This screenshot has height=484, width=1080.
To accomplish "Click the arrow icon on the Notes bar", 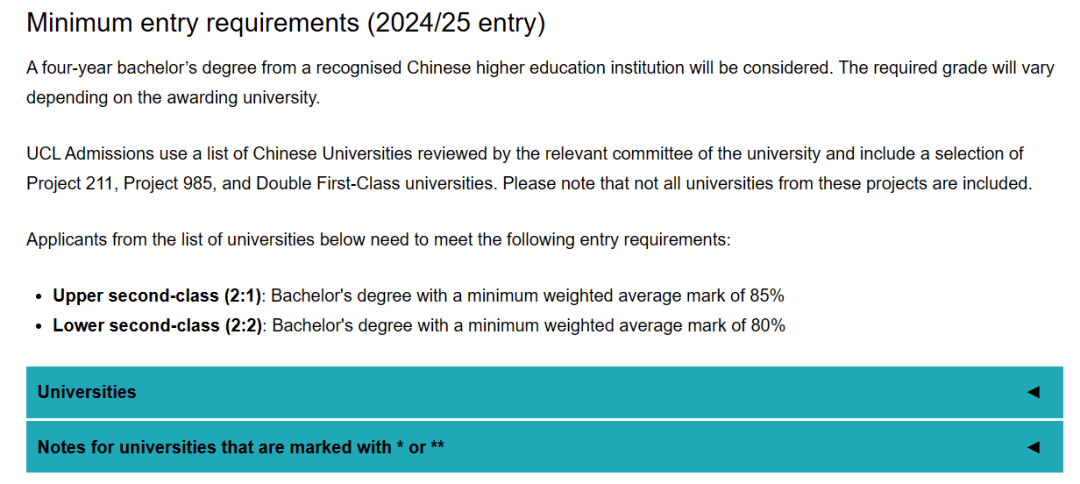I will pos(1033,447).
